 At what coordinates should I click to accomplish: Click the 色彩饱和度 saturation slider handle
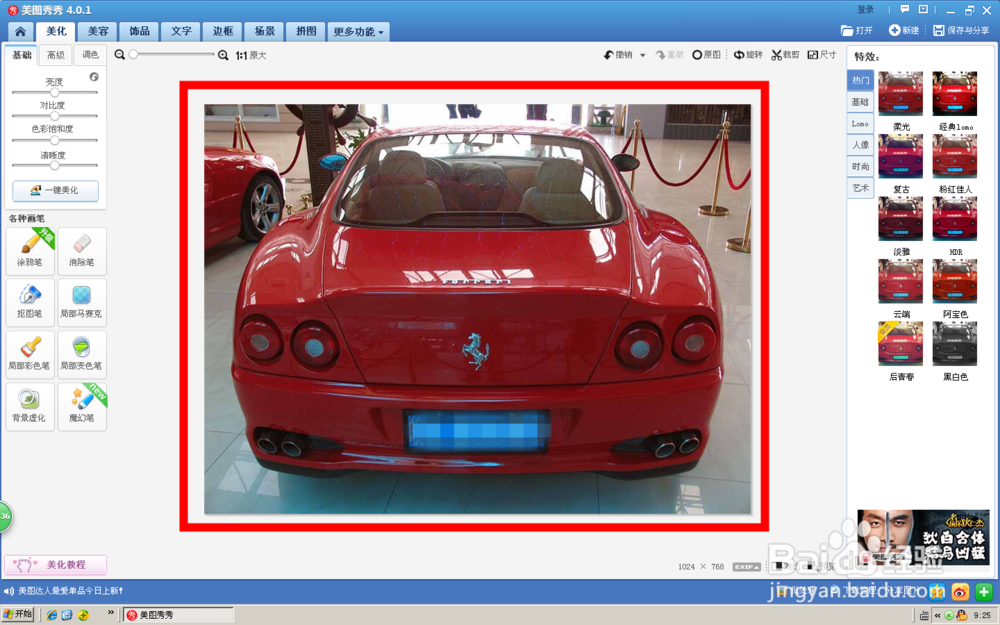(54, 140)
